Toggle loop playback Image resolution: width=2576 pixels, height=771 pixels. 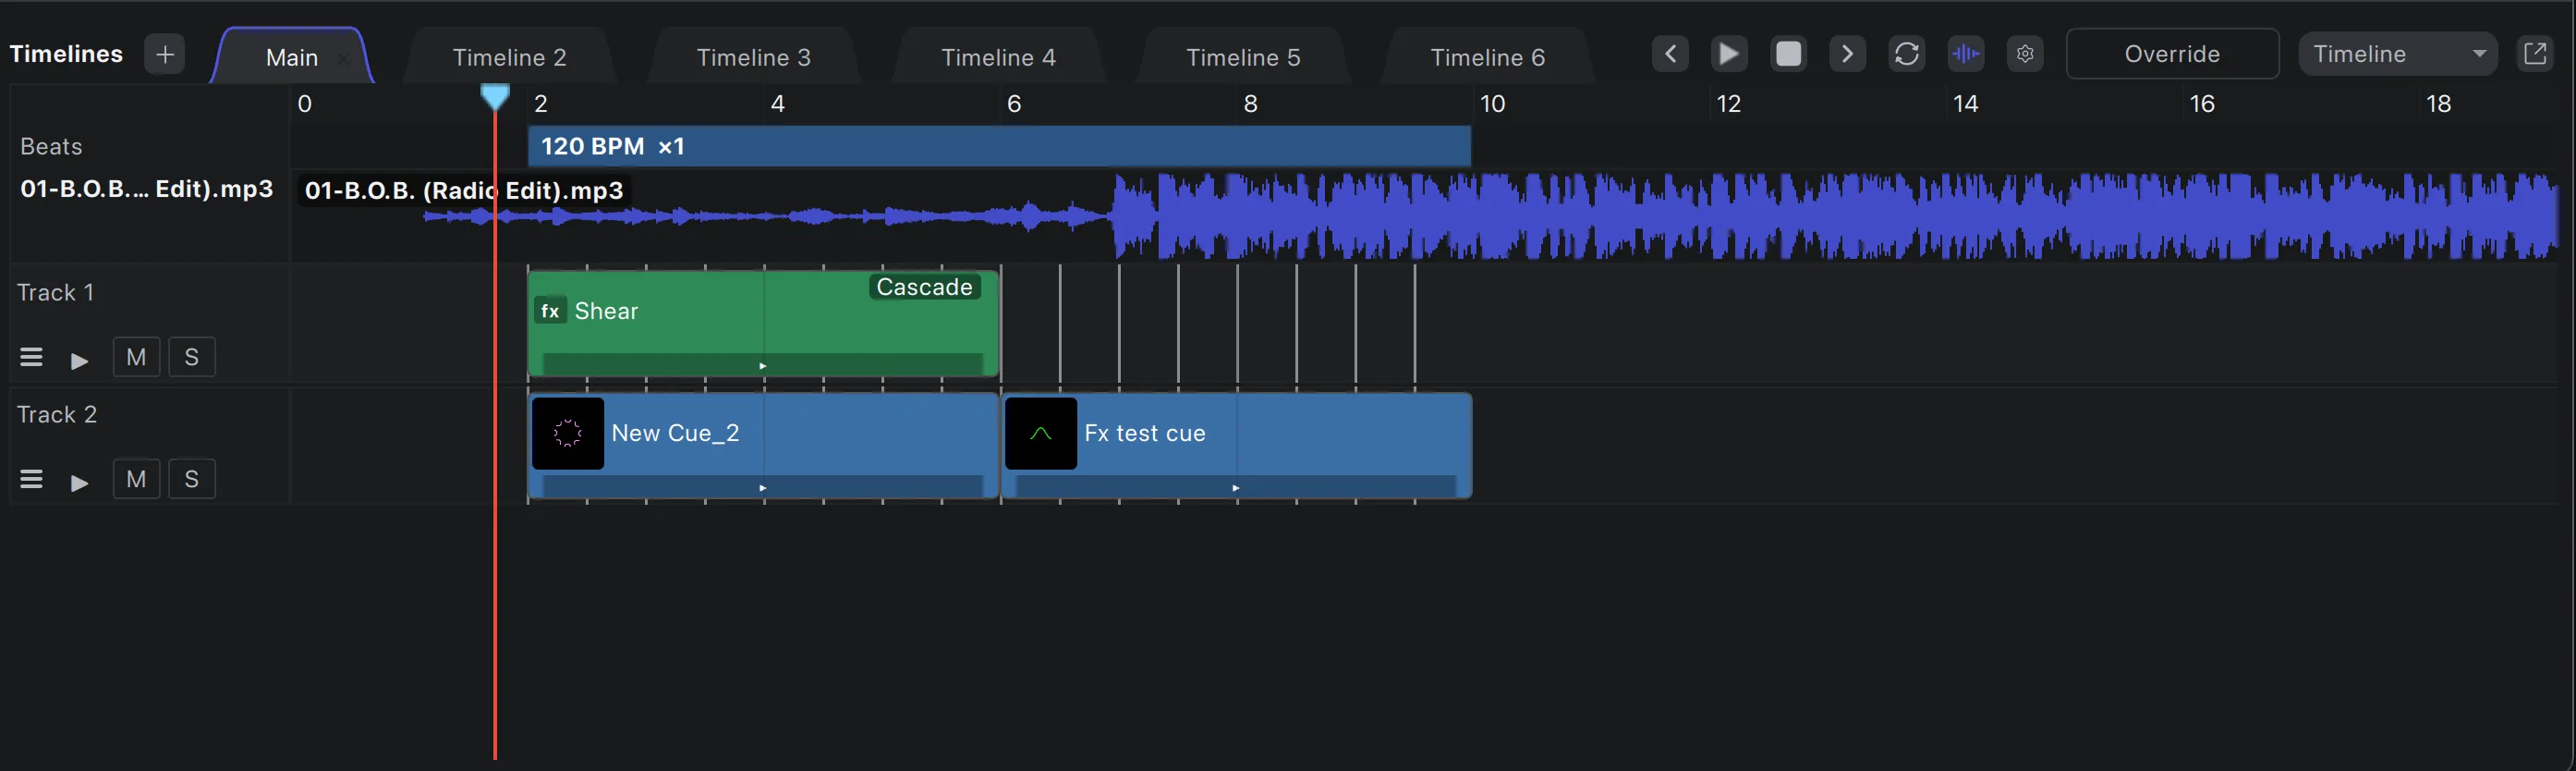pyautogui.click(x=1906, y=54)
